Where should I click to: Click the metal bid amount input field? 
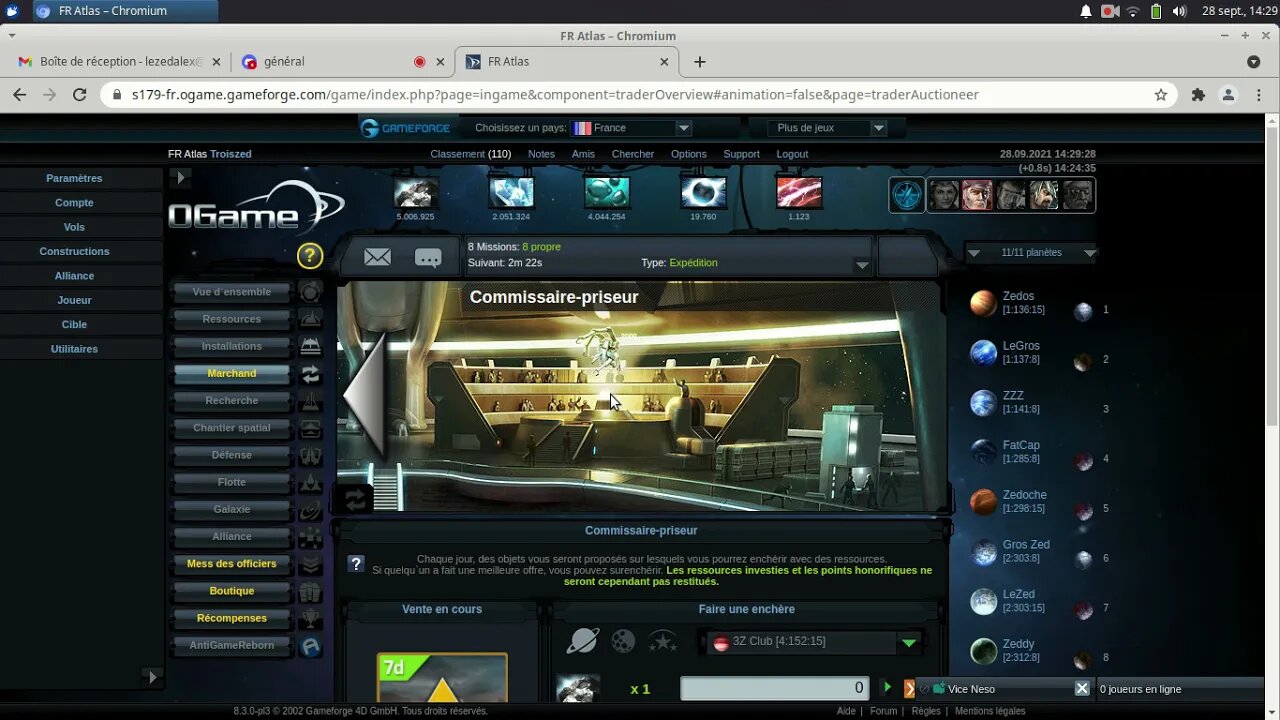pyautogui.click(x=774, y=688)
